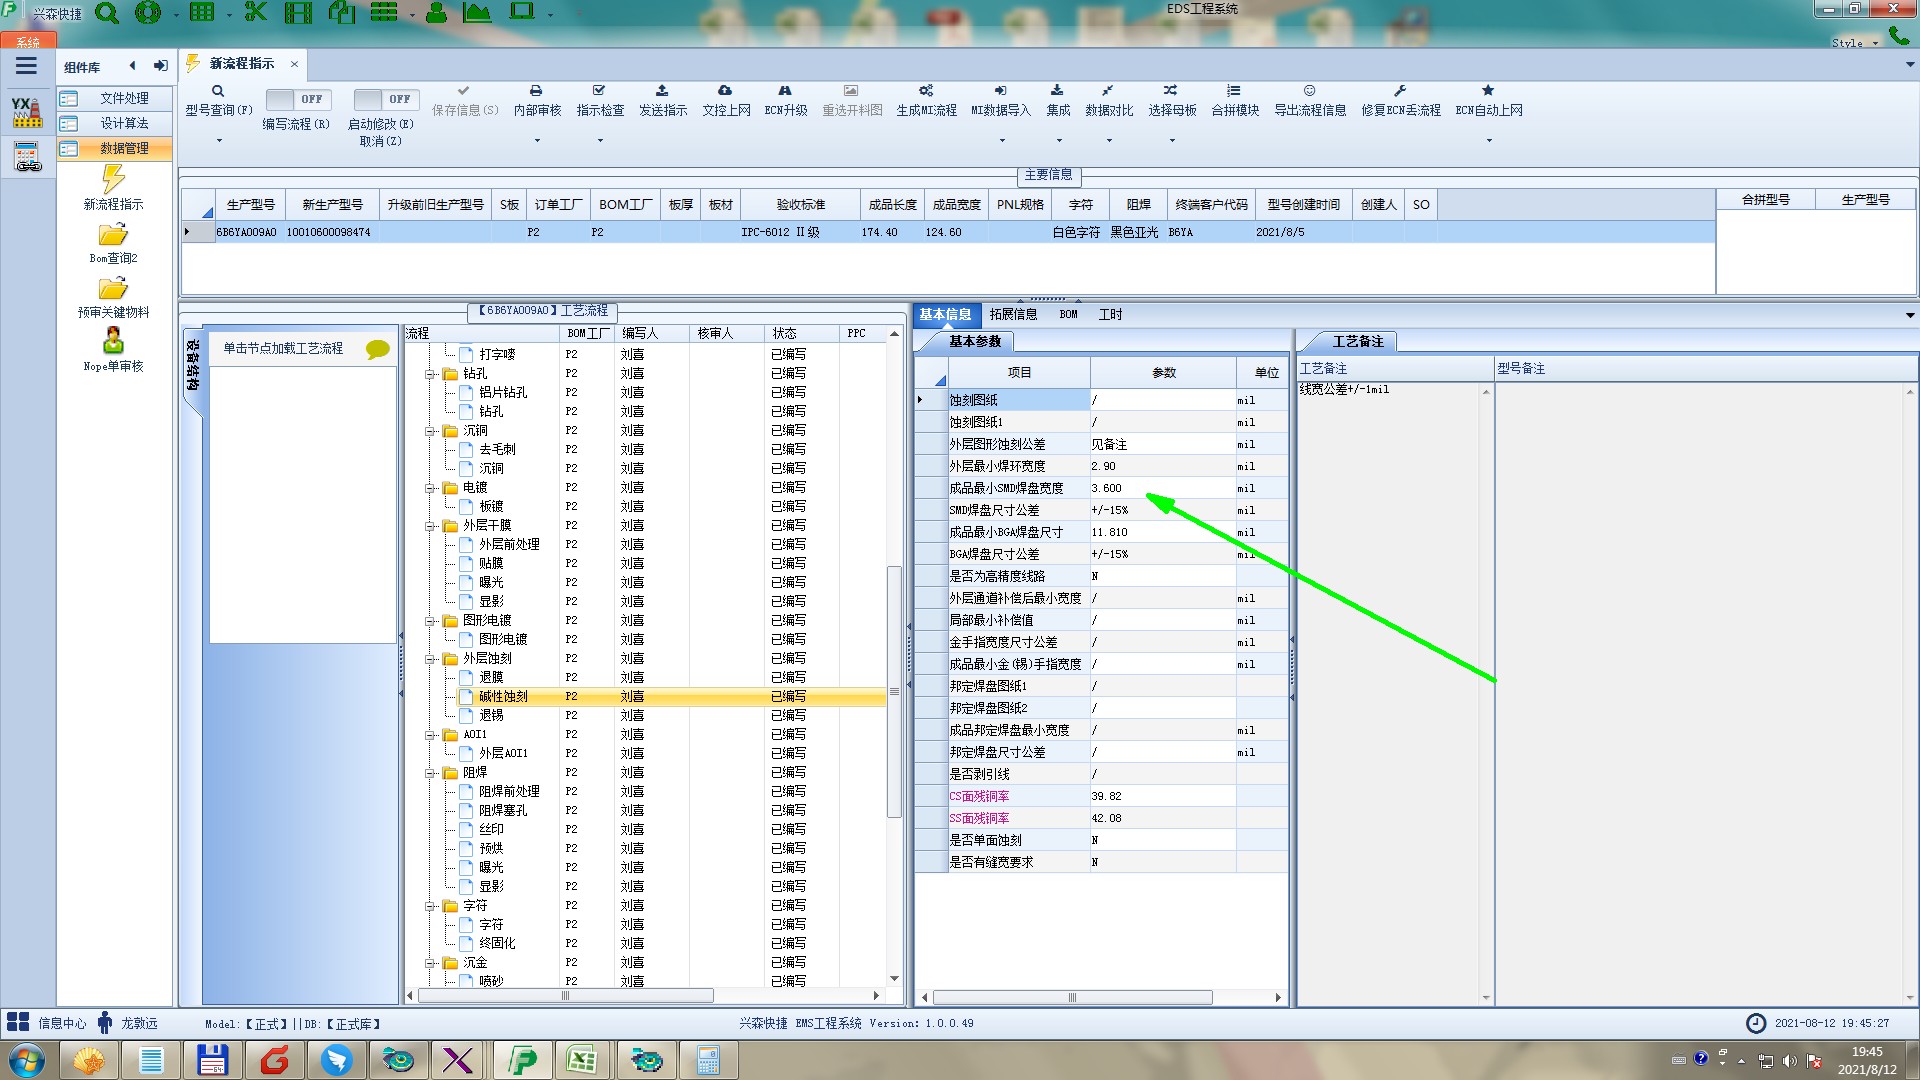Image resolution: width=1920 pixels, height=1080 pixels.
Task: Click the process tree vertical scrollbar
Action: pos(894,690)
